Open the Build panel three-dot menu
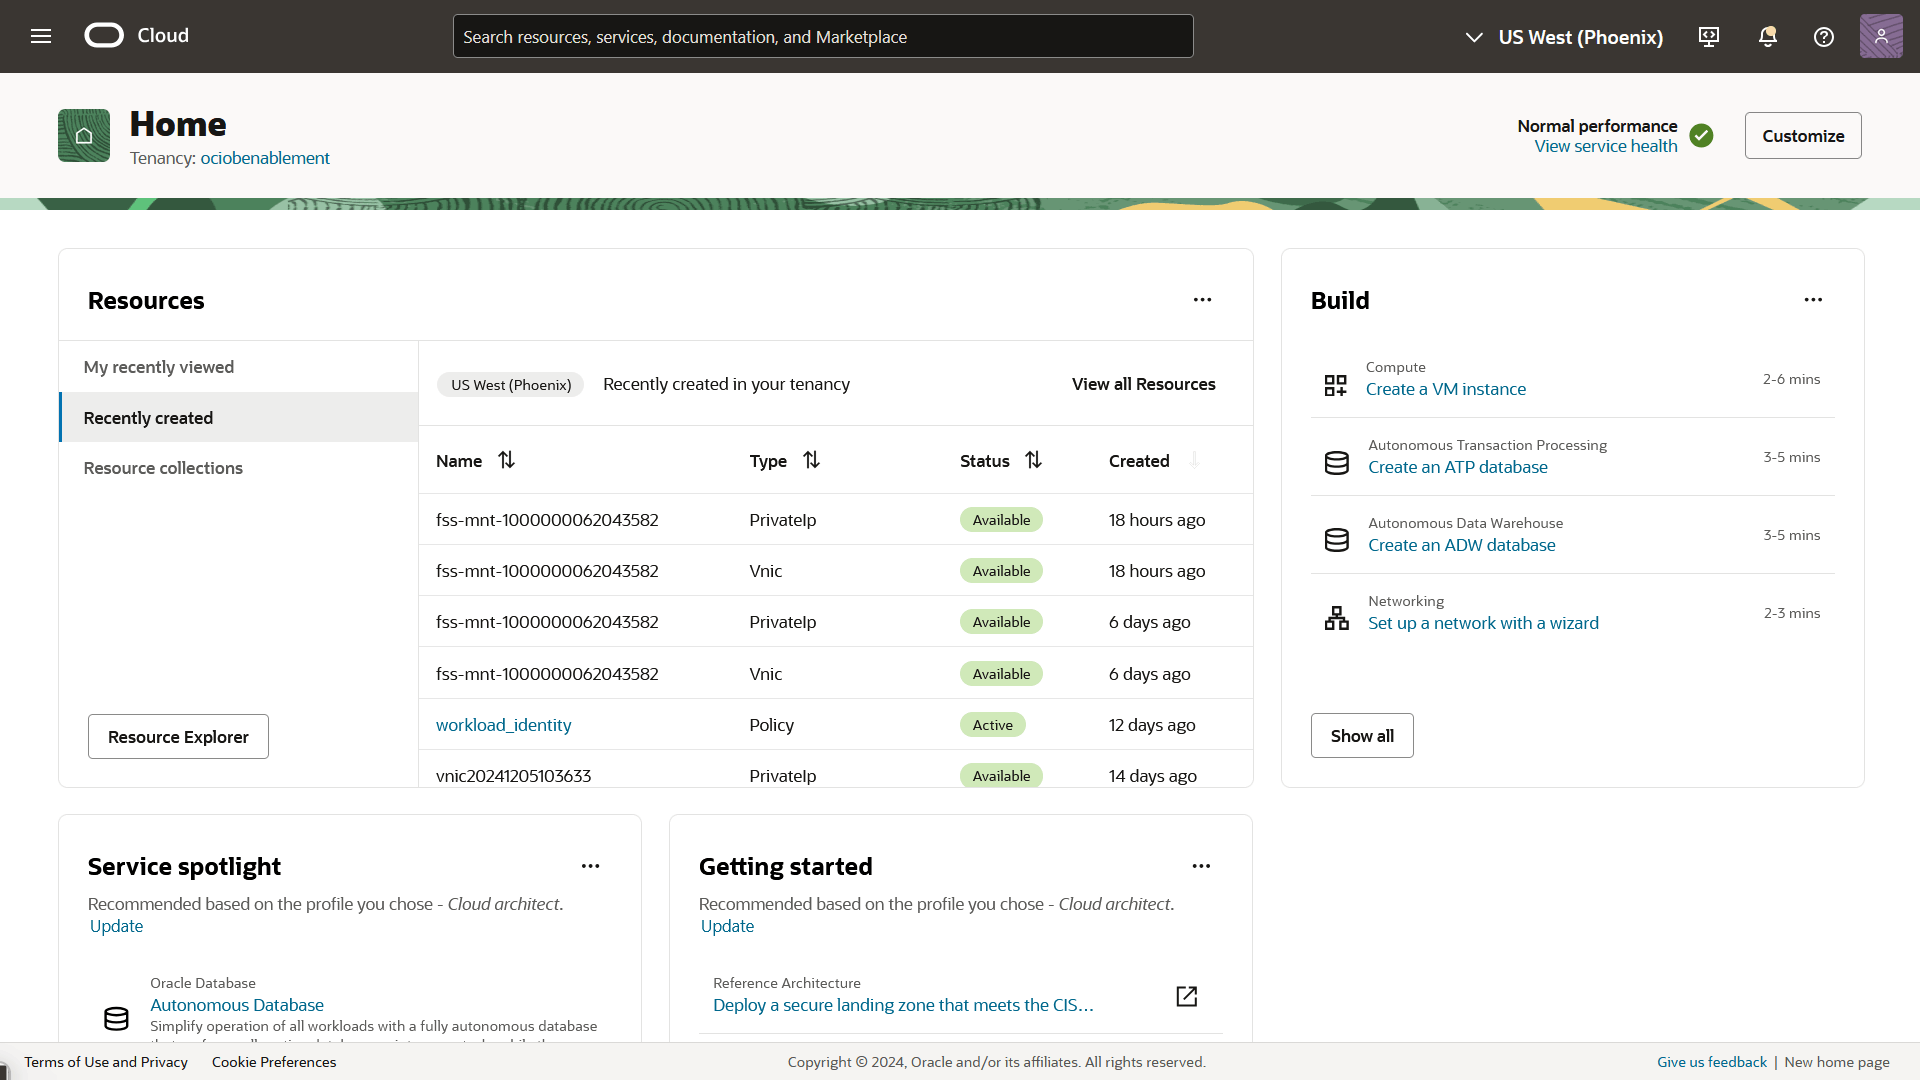Viewport: 1920px width, 1080px height. pyautogui.click(x=1812, y=300)
